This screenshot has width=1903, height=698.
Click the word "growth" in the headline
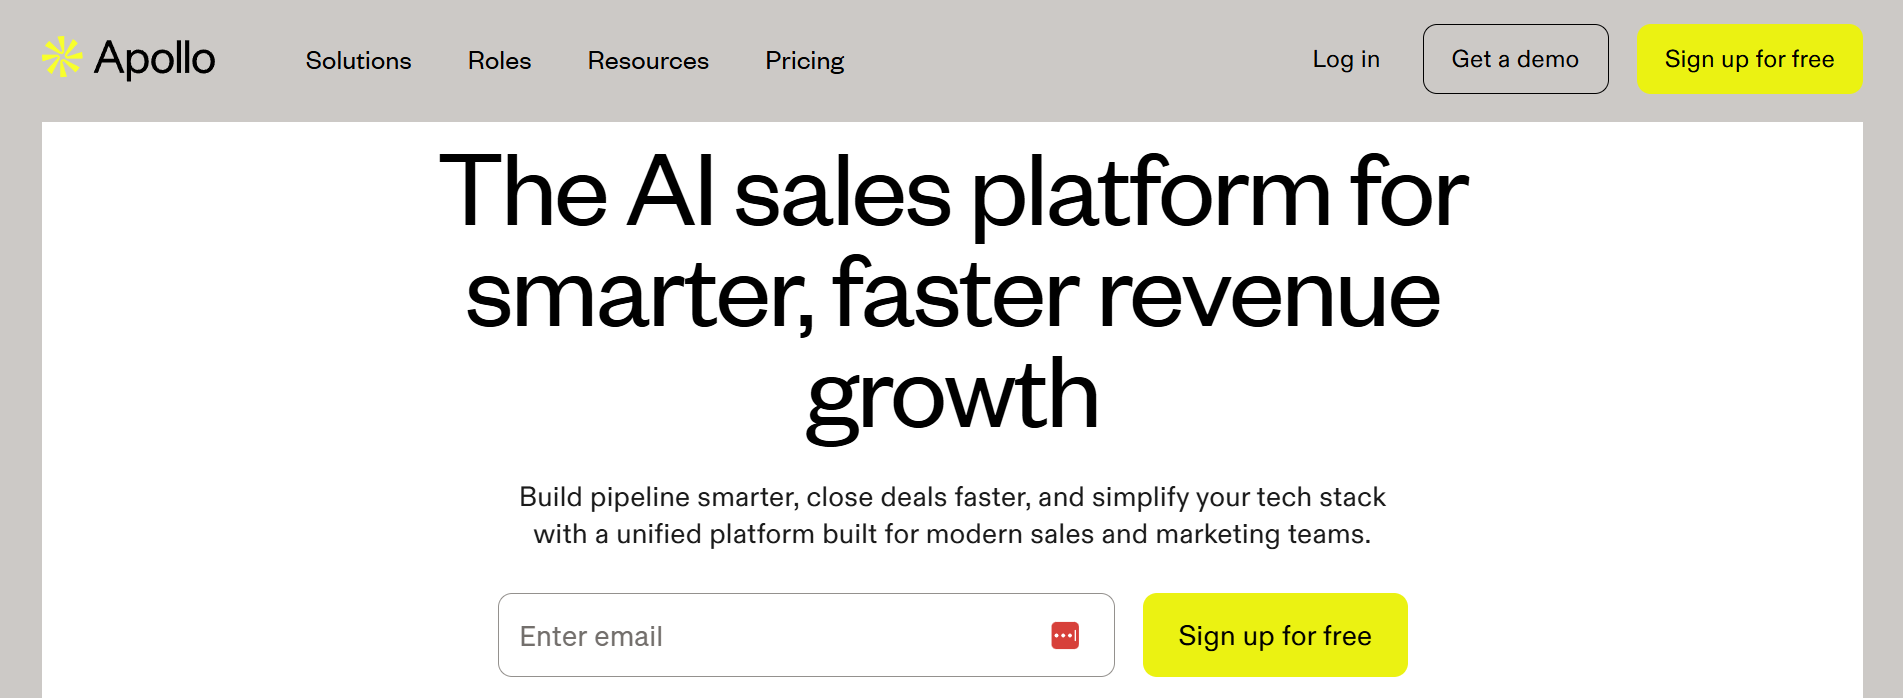point(952,397)
